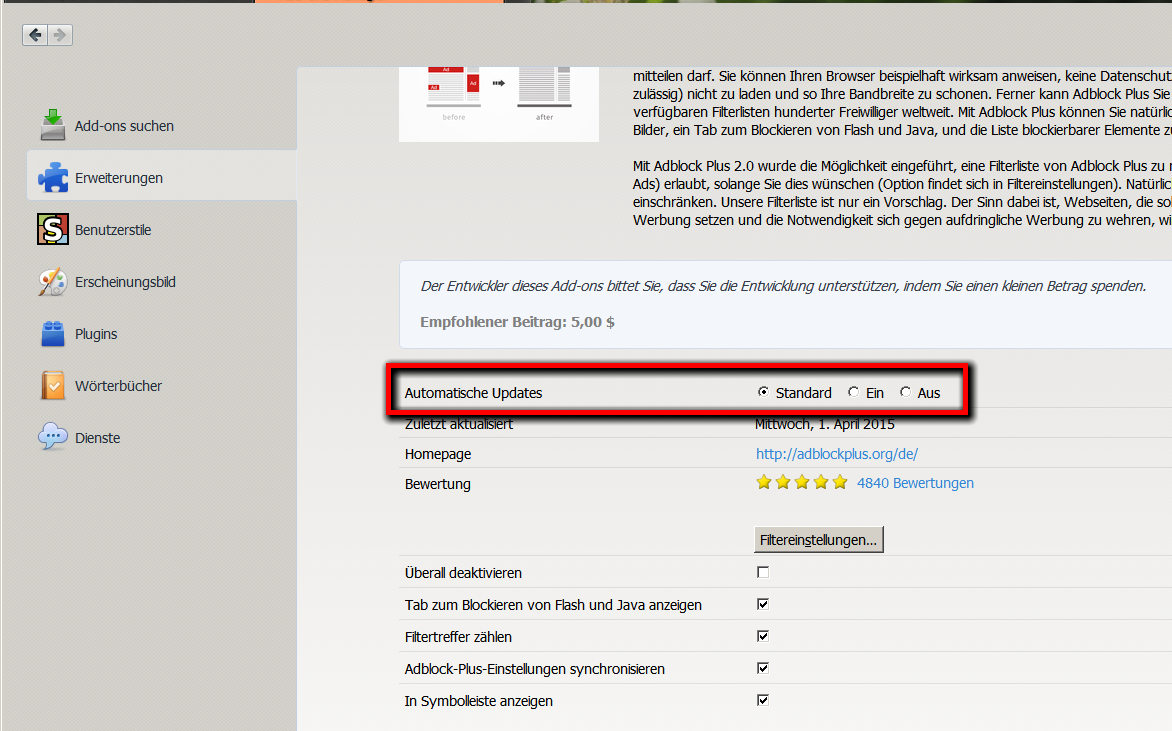The width and height of the screenshot is (1172, 731).
Task: Open the 4840 Bewertungen reviews link
Action: point(915,483)
